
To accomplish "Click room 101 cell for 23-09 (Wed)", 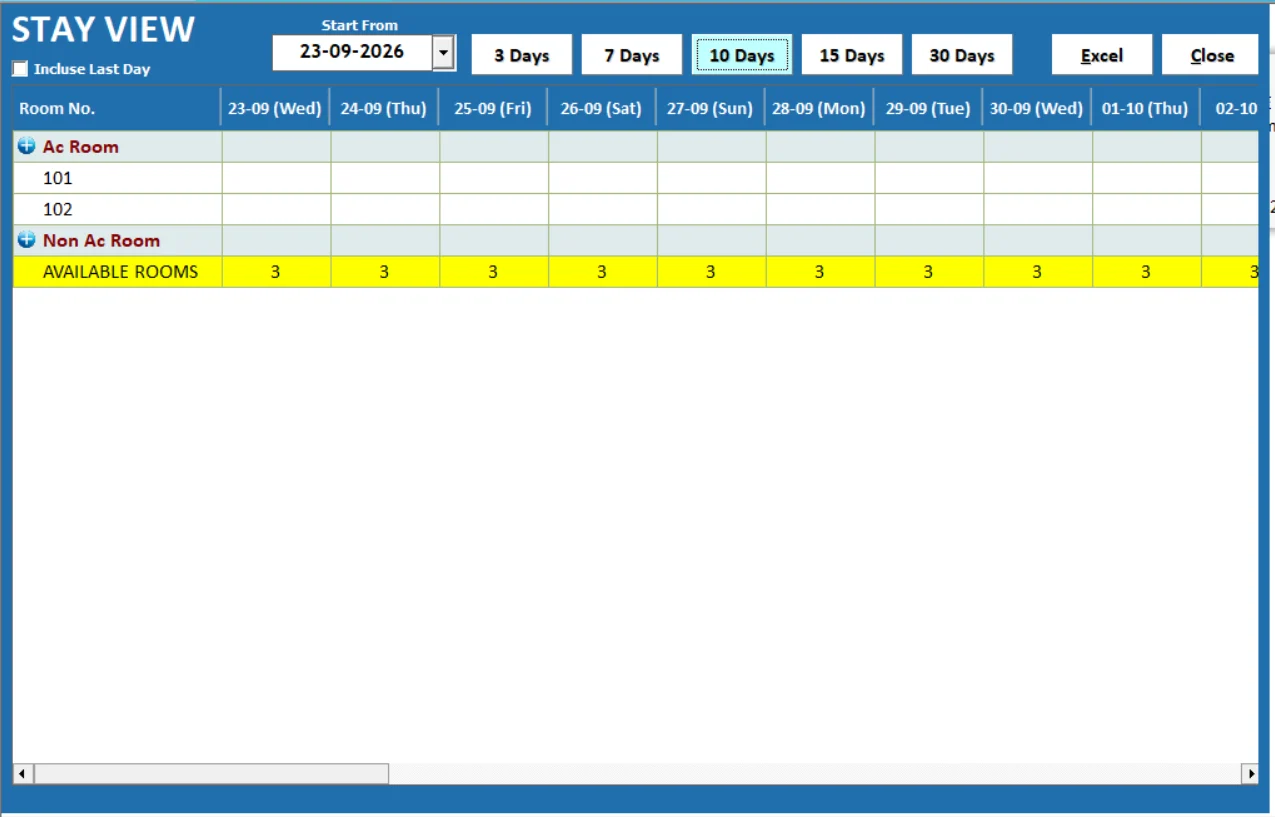I will point(276,178).
